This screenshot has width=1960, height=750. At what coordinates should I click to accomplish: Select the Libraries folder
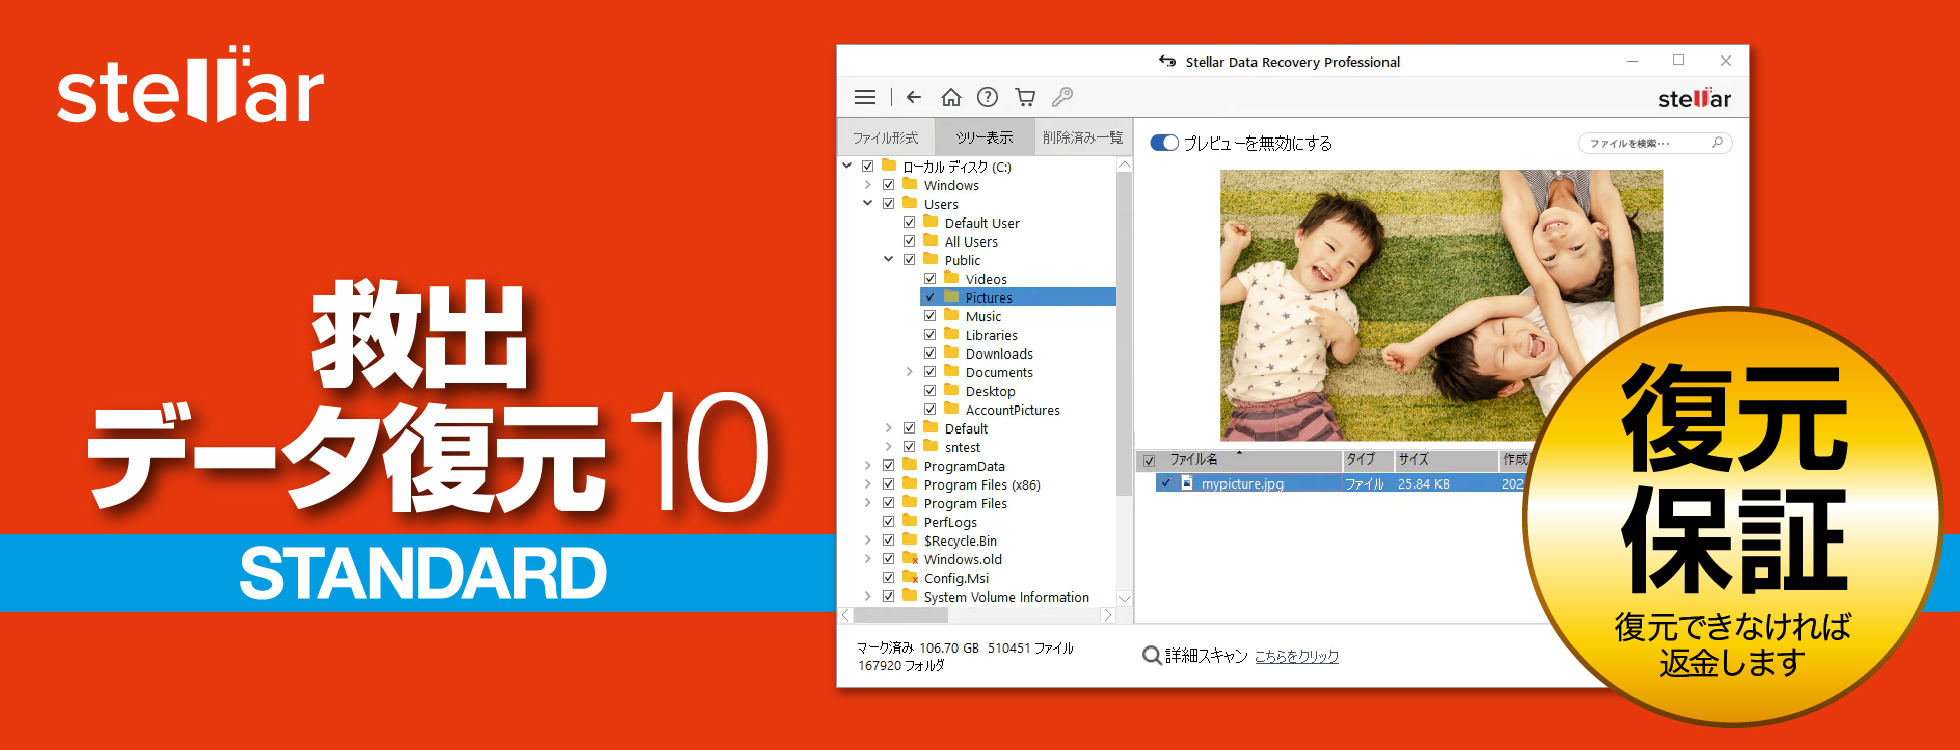991,335
